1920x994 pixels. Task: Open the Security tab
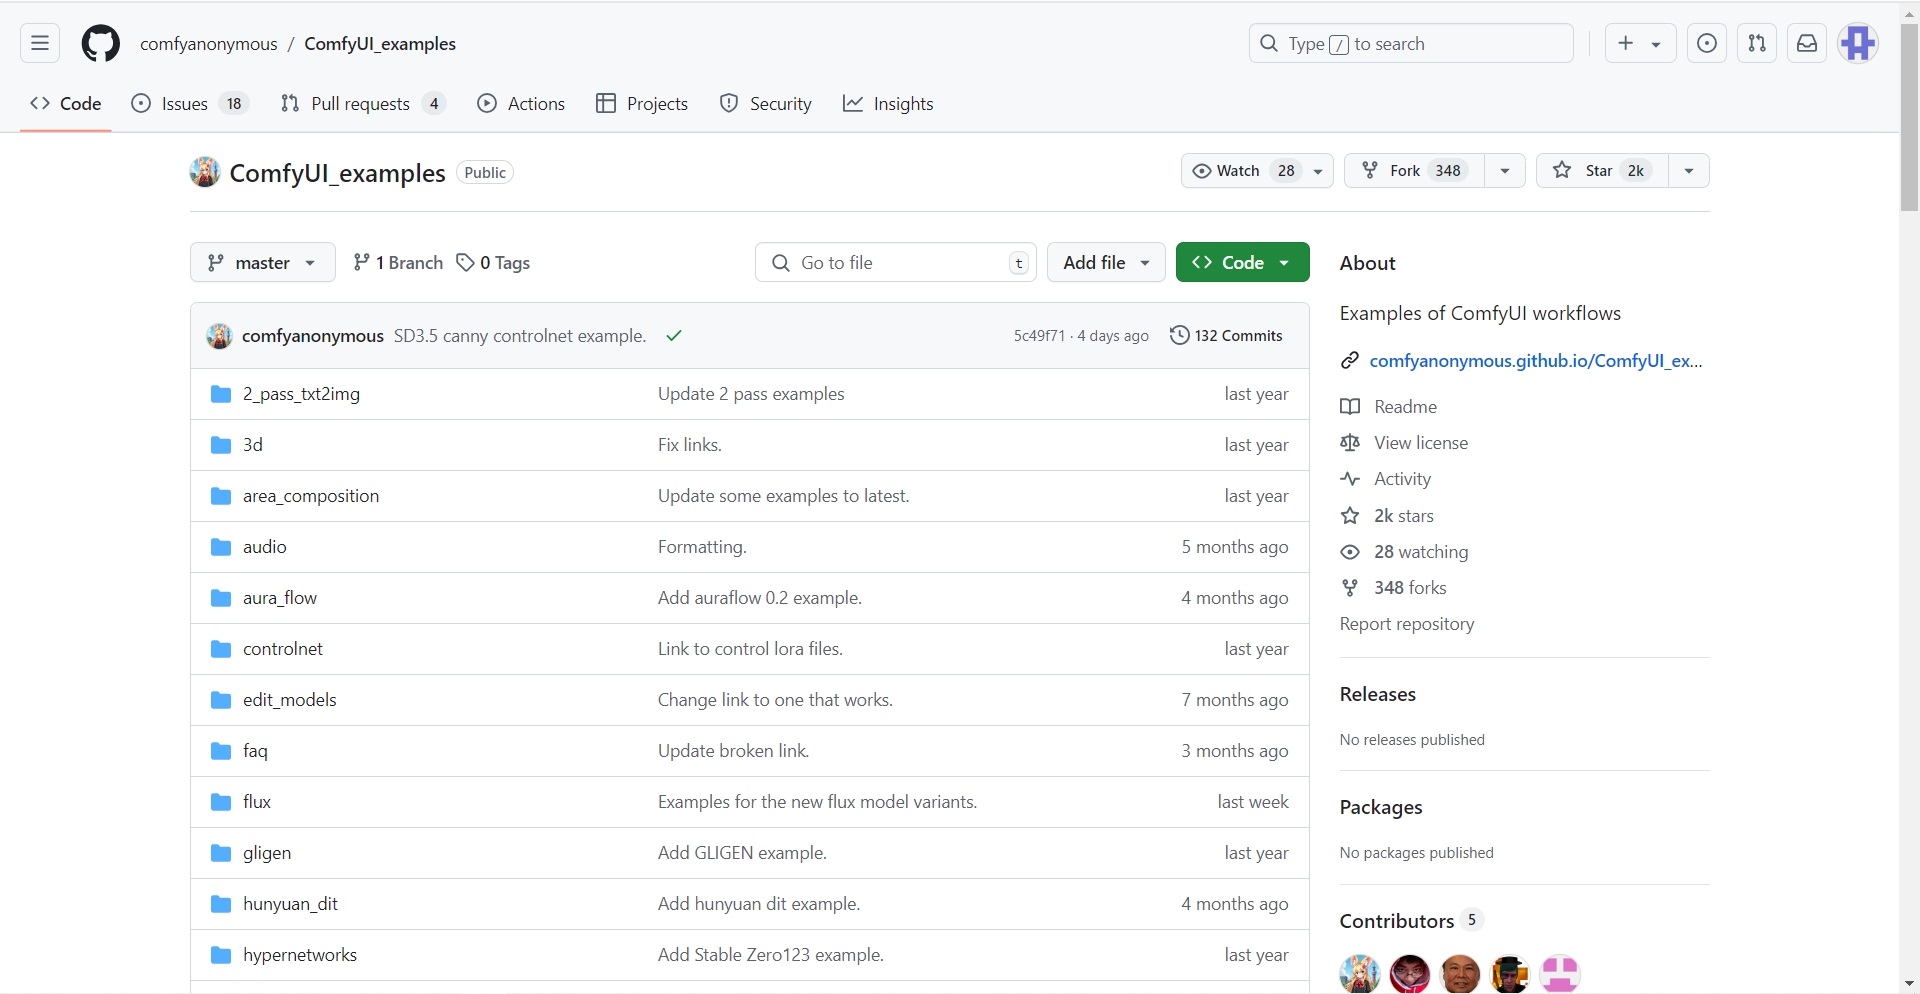click(766, 104)
